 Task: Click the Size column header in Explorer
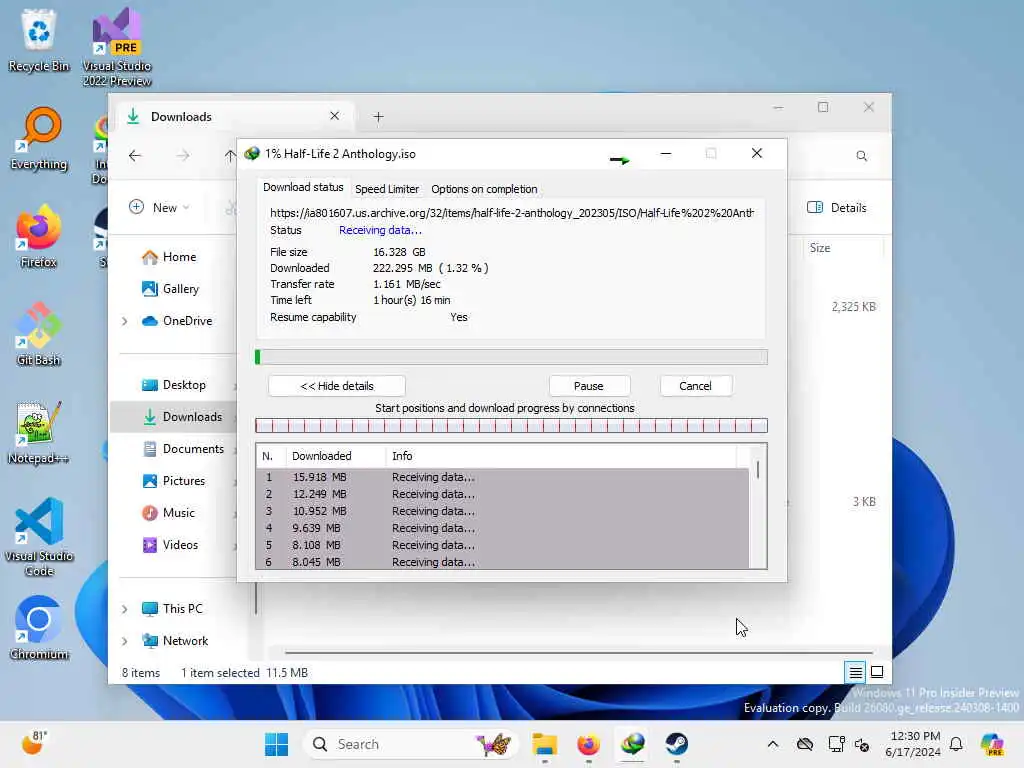tap(843, 248)
